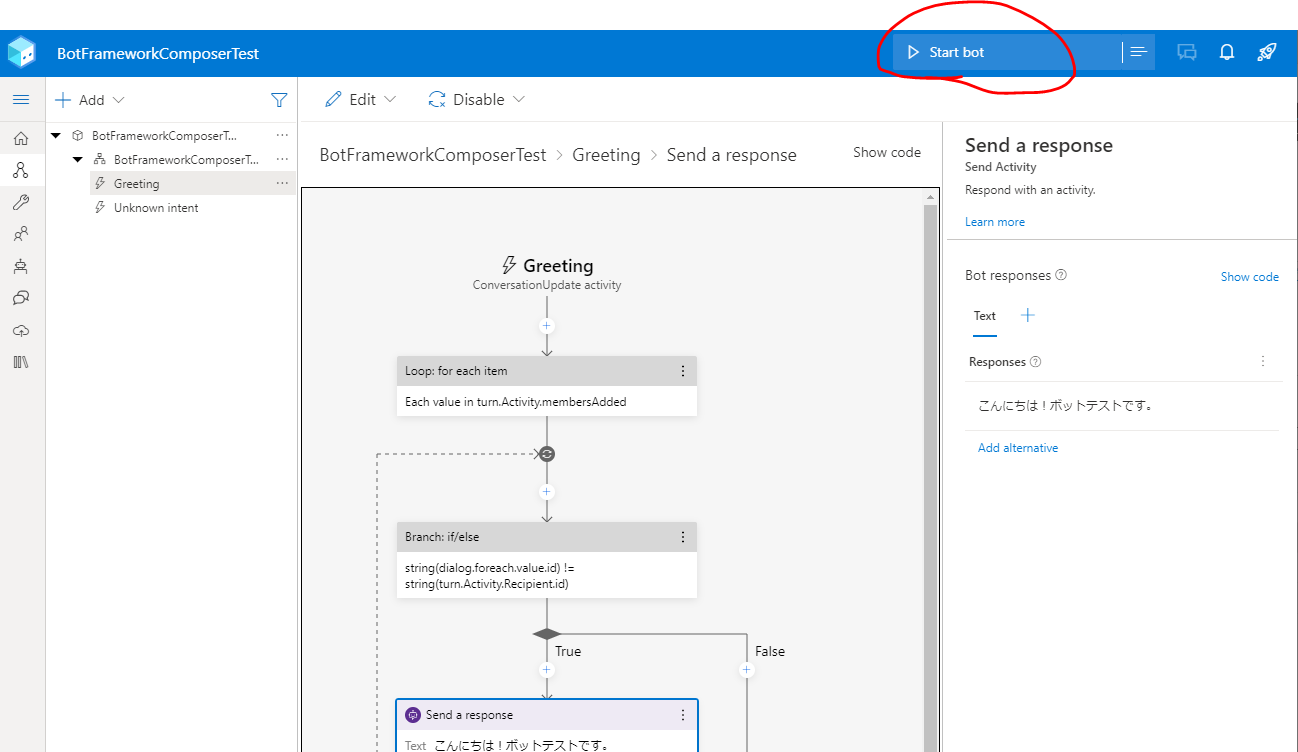Click Show code in Bot responses panel

pos(1249,277)
